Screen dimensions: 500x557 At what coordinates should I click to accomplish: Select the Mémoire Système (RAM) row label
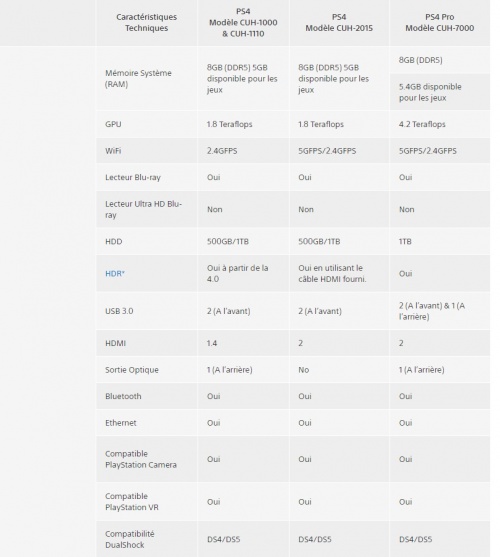click(x=138, y=79)
